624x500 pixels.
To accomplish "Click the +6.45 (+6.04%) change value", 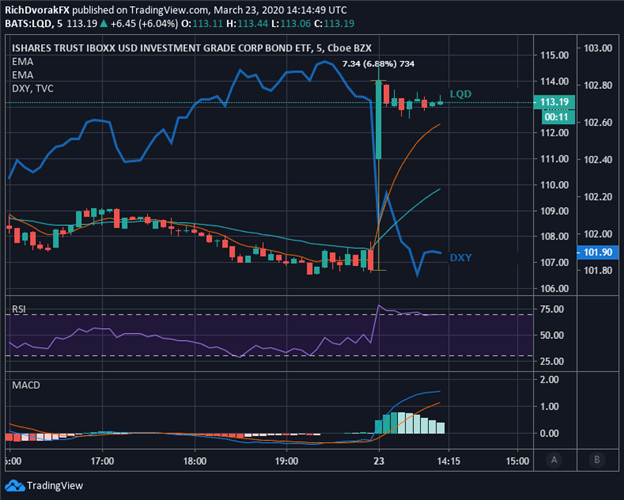I will pos(144,23).
